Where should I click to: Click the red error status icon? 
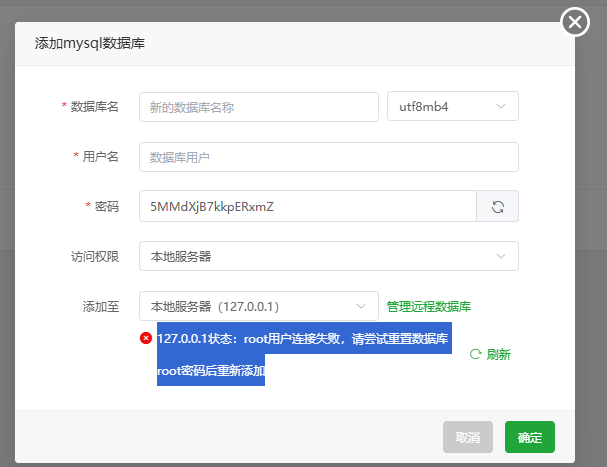coord(146,338)
